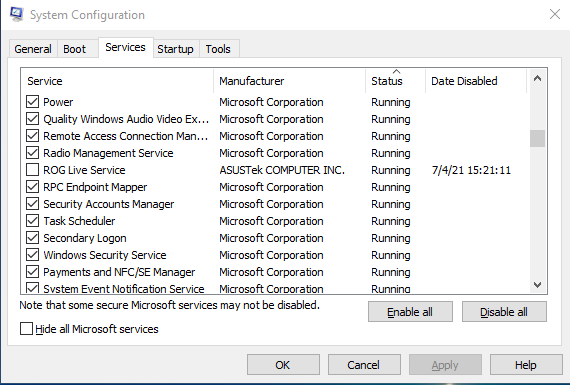Confirm with the OK button
Viewport: 570px width, 385px height.
click(x=283, y=365)
